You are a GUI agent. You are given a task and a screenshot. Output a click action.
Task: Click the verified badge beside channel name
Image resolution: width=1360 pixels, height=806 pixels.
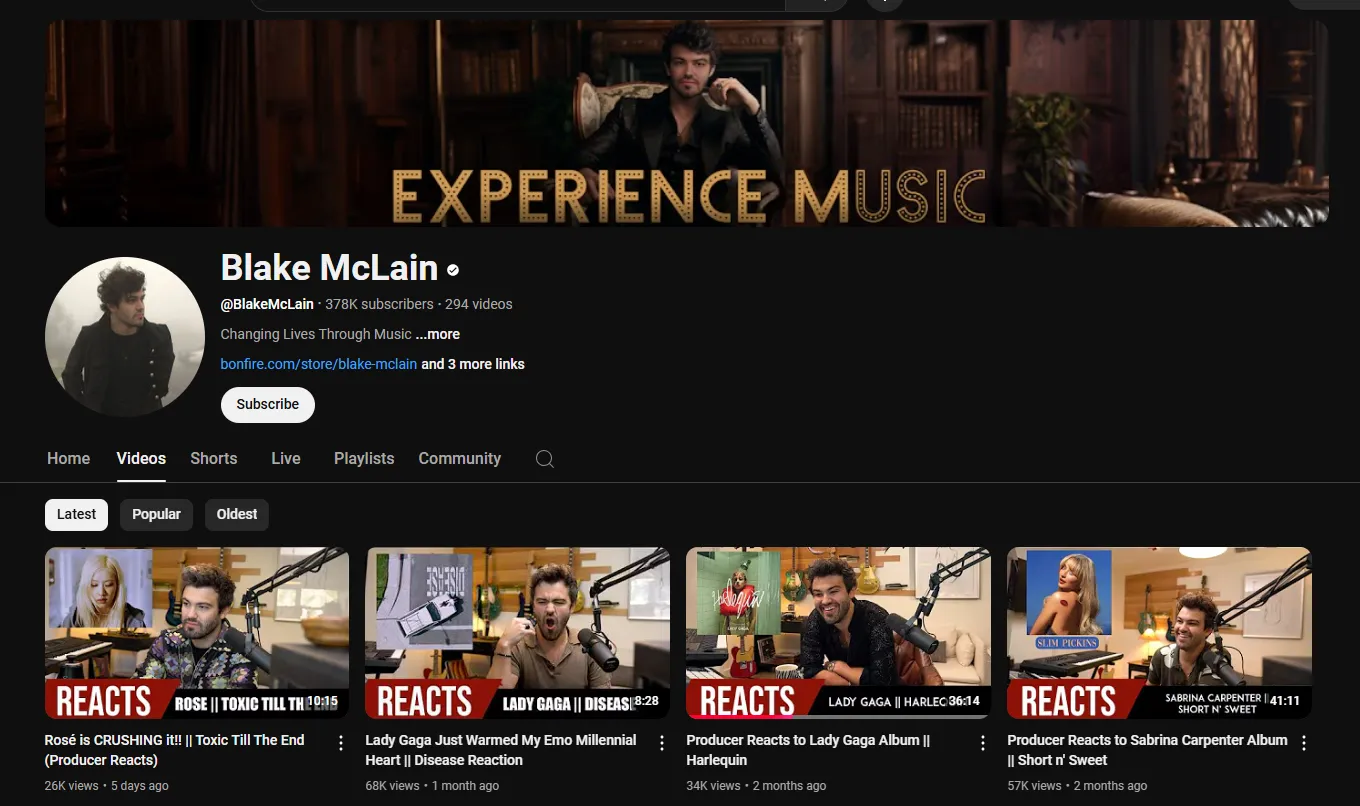[x=453, y=270]
